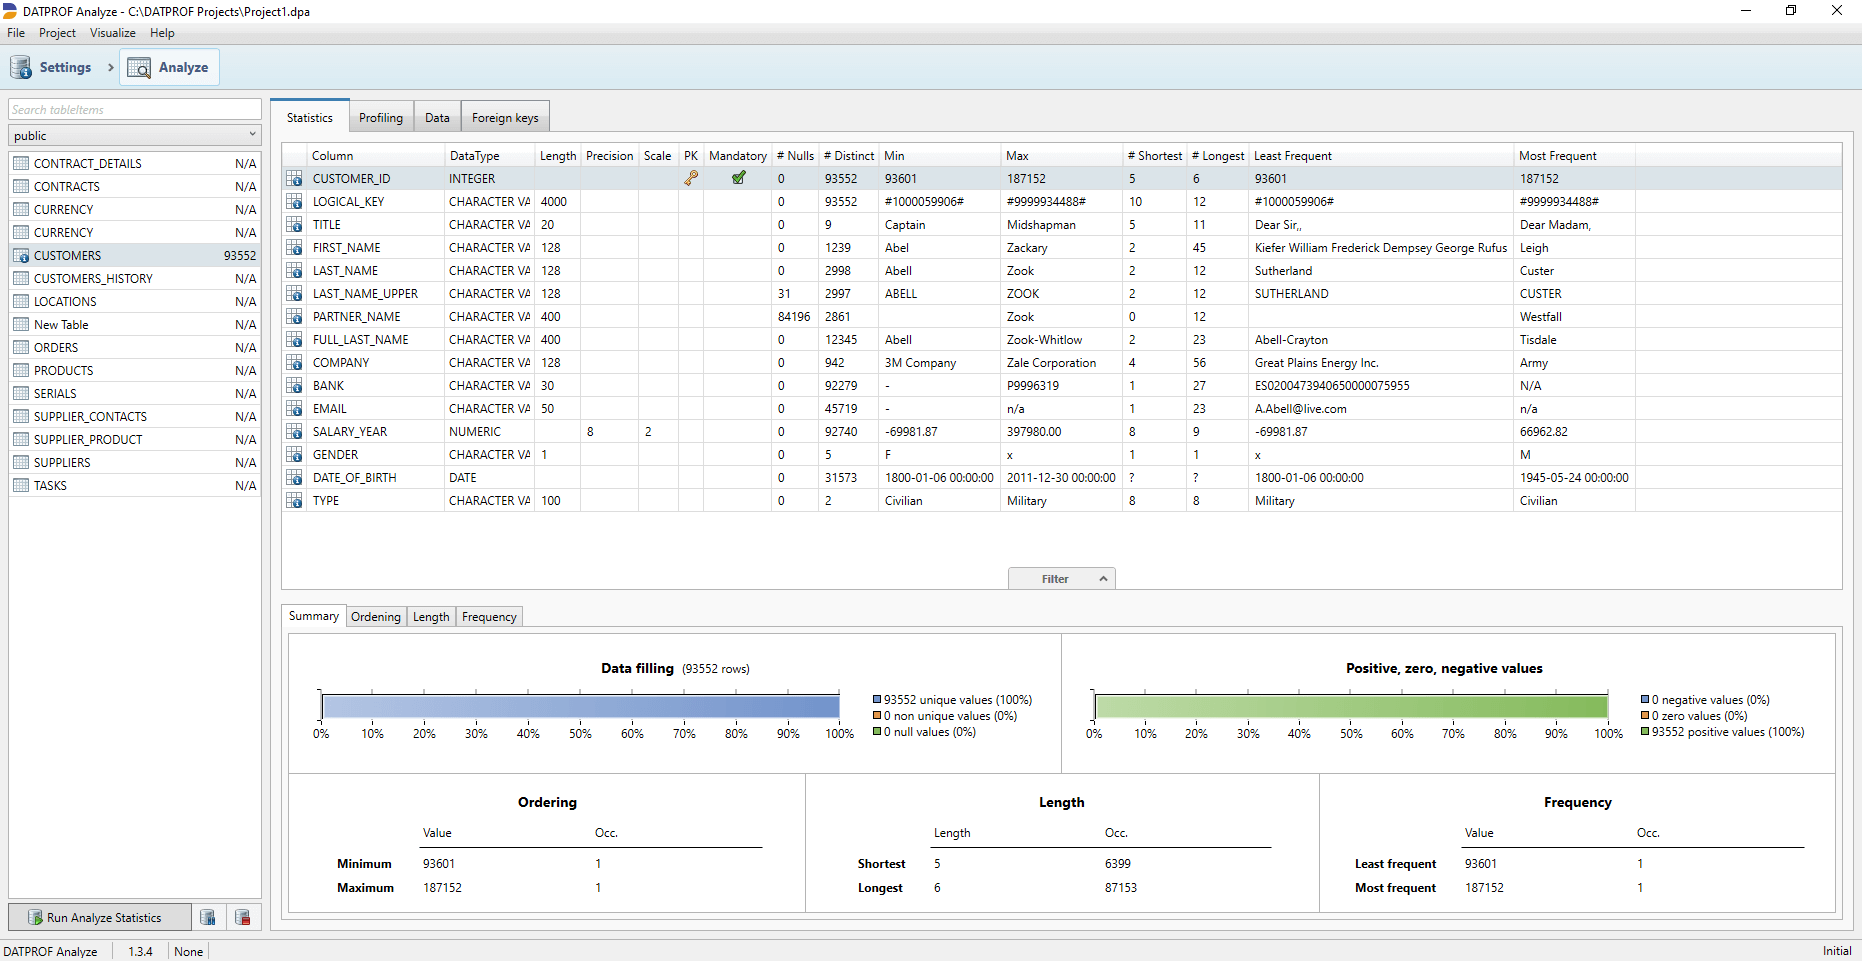The height and width of the screenshot is (961, 1862).
Task: Click the 1.3.4 version in status bar
Action: coord(140,951)
